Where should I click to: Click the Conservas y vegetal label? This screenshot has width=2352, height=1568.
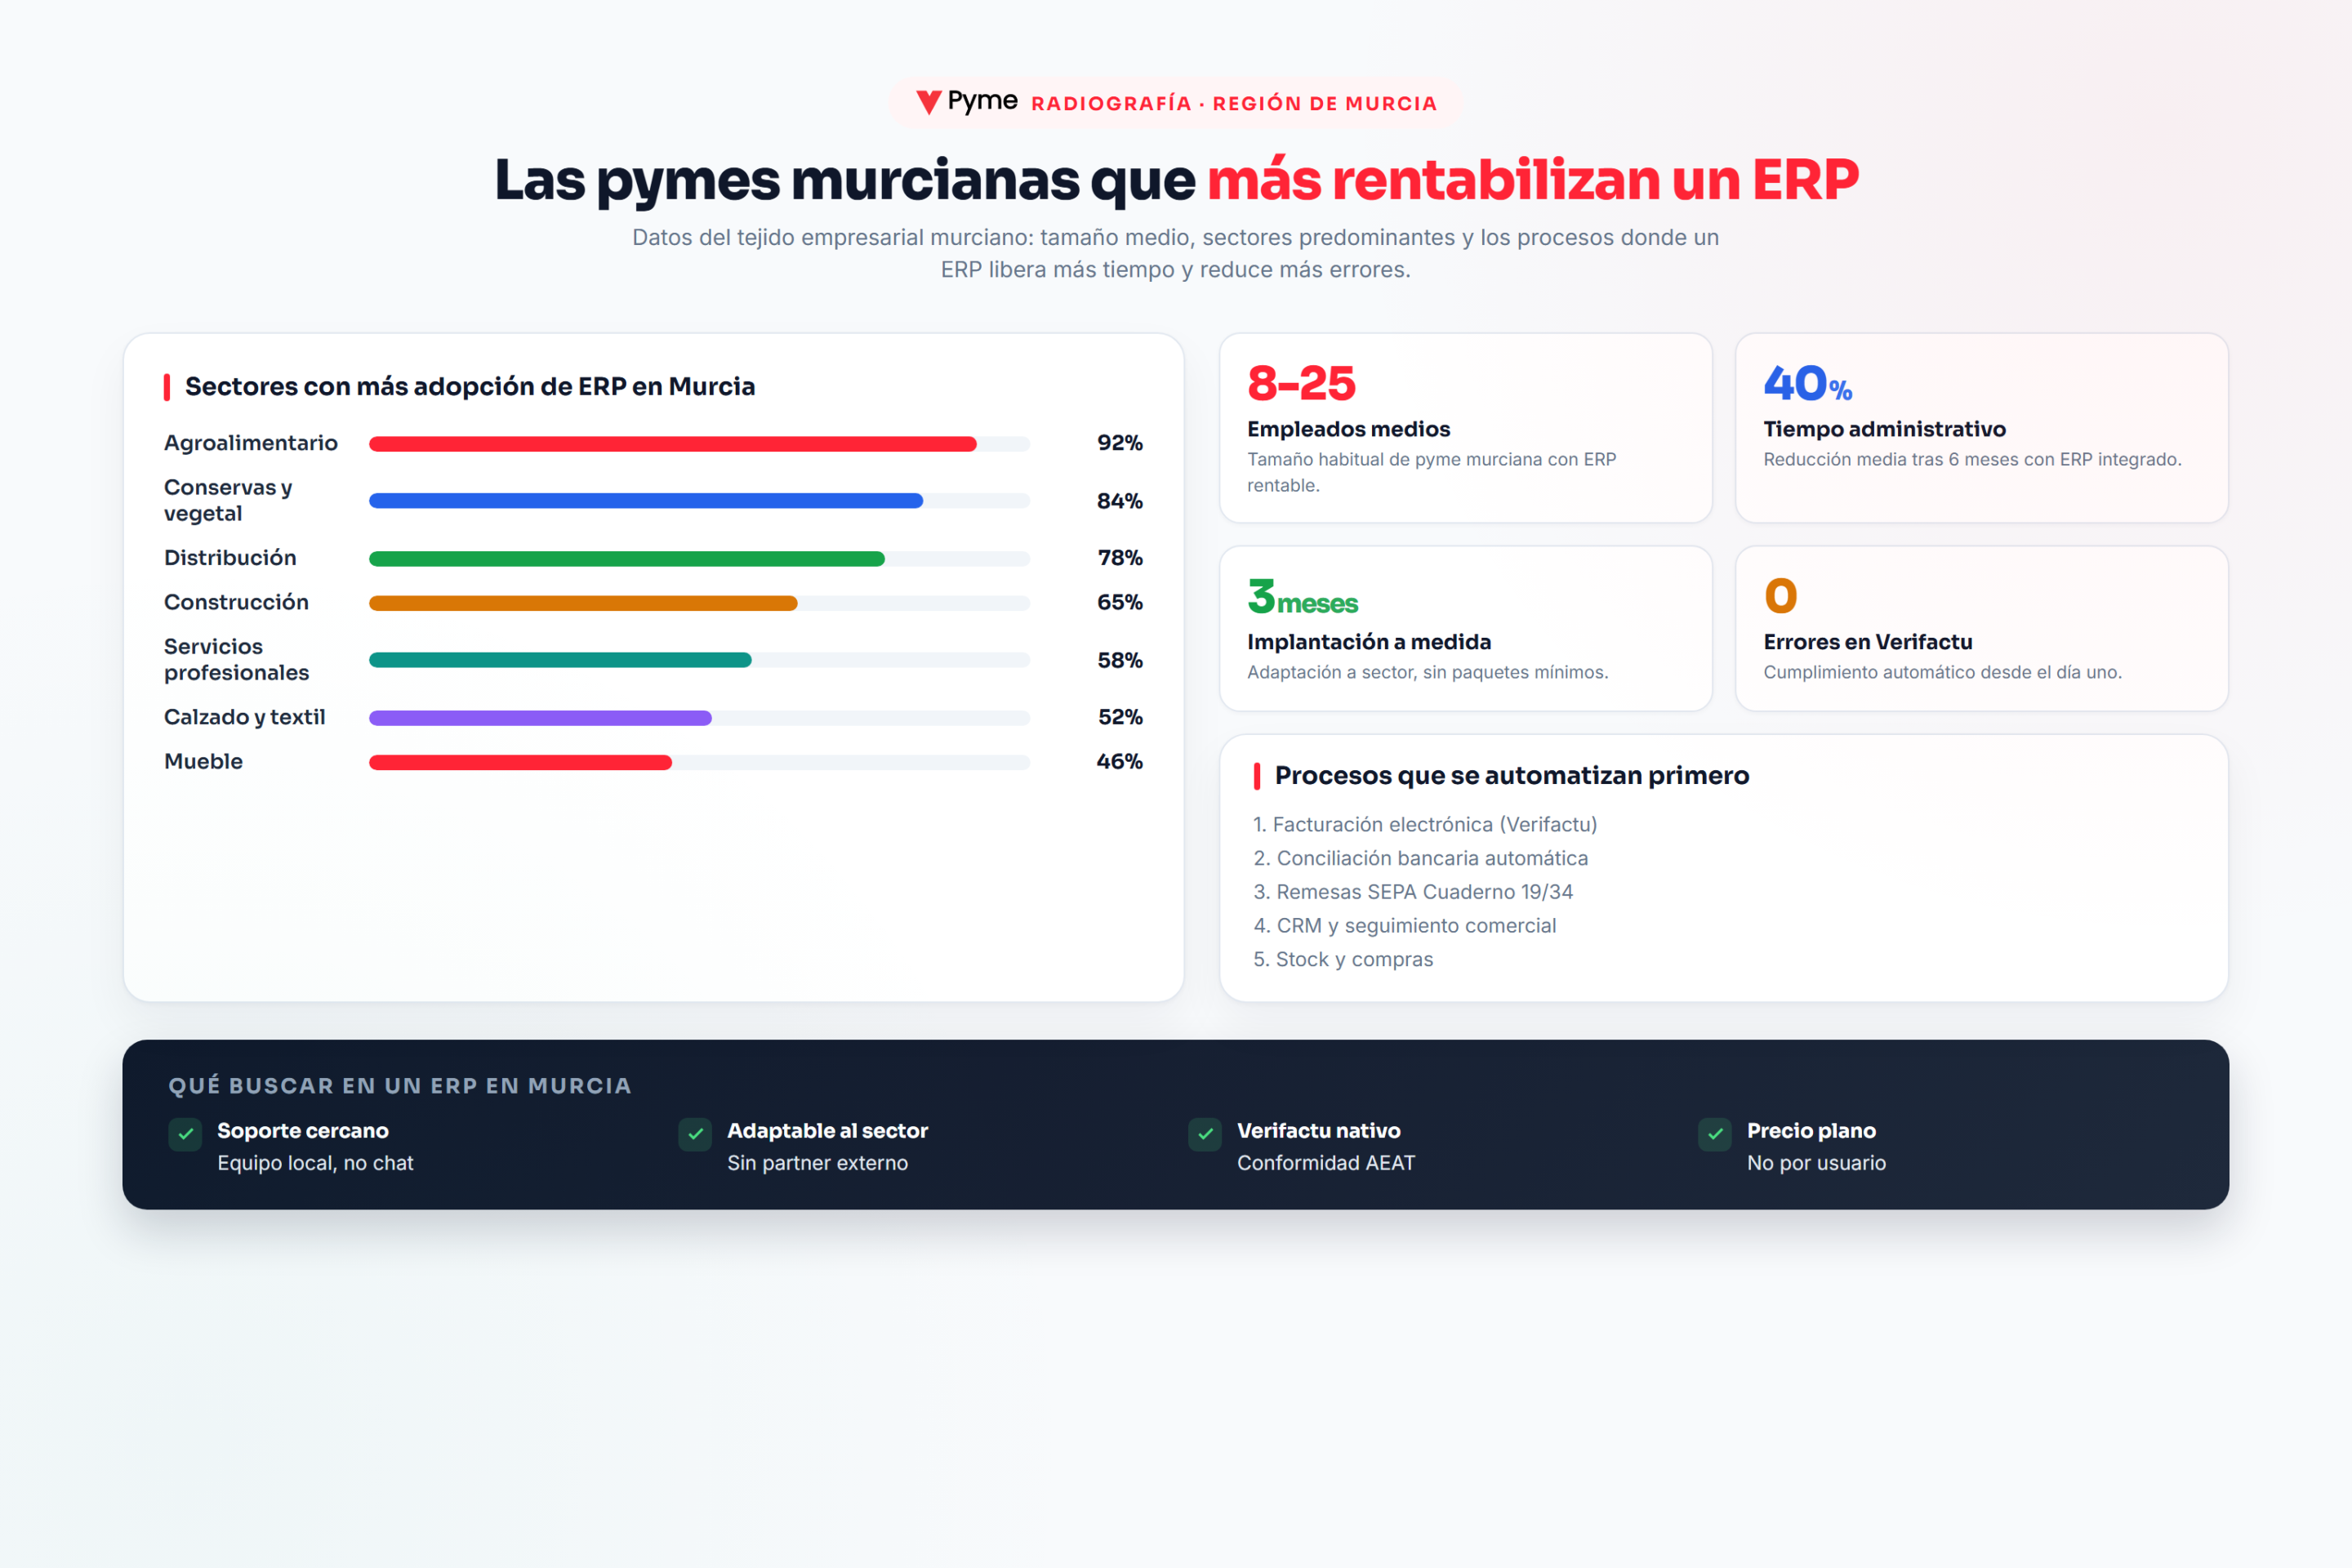(228, 500)
